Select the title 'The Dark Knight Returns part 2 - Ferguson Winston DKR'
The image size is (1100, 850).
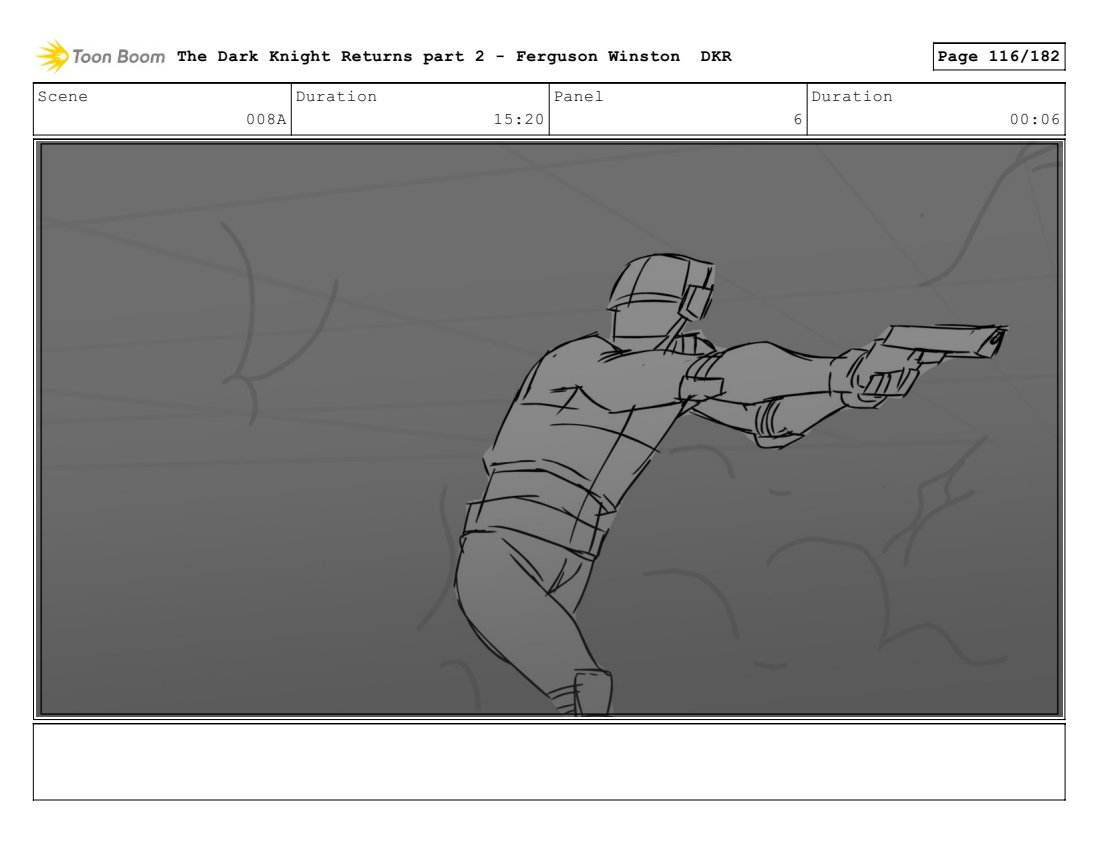point(454,57)
